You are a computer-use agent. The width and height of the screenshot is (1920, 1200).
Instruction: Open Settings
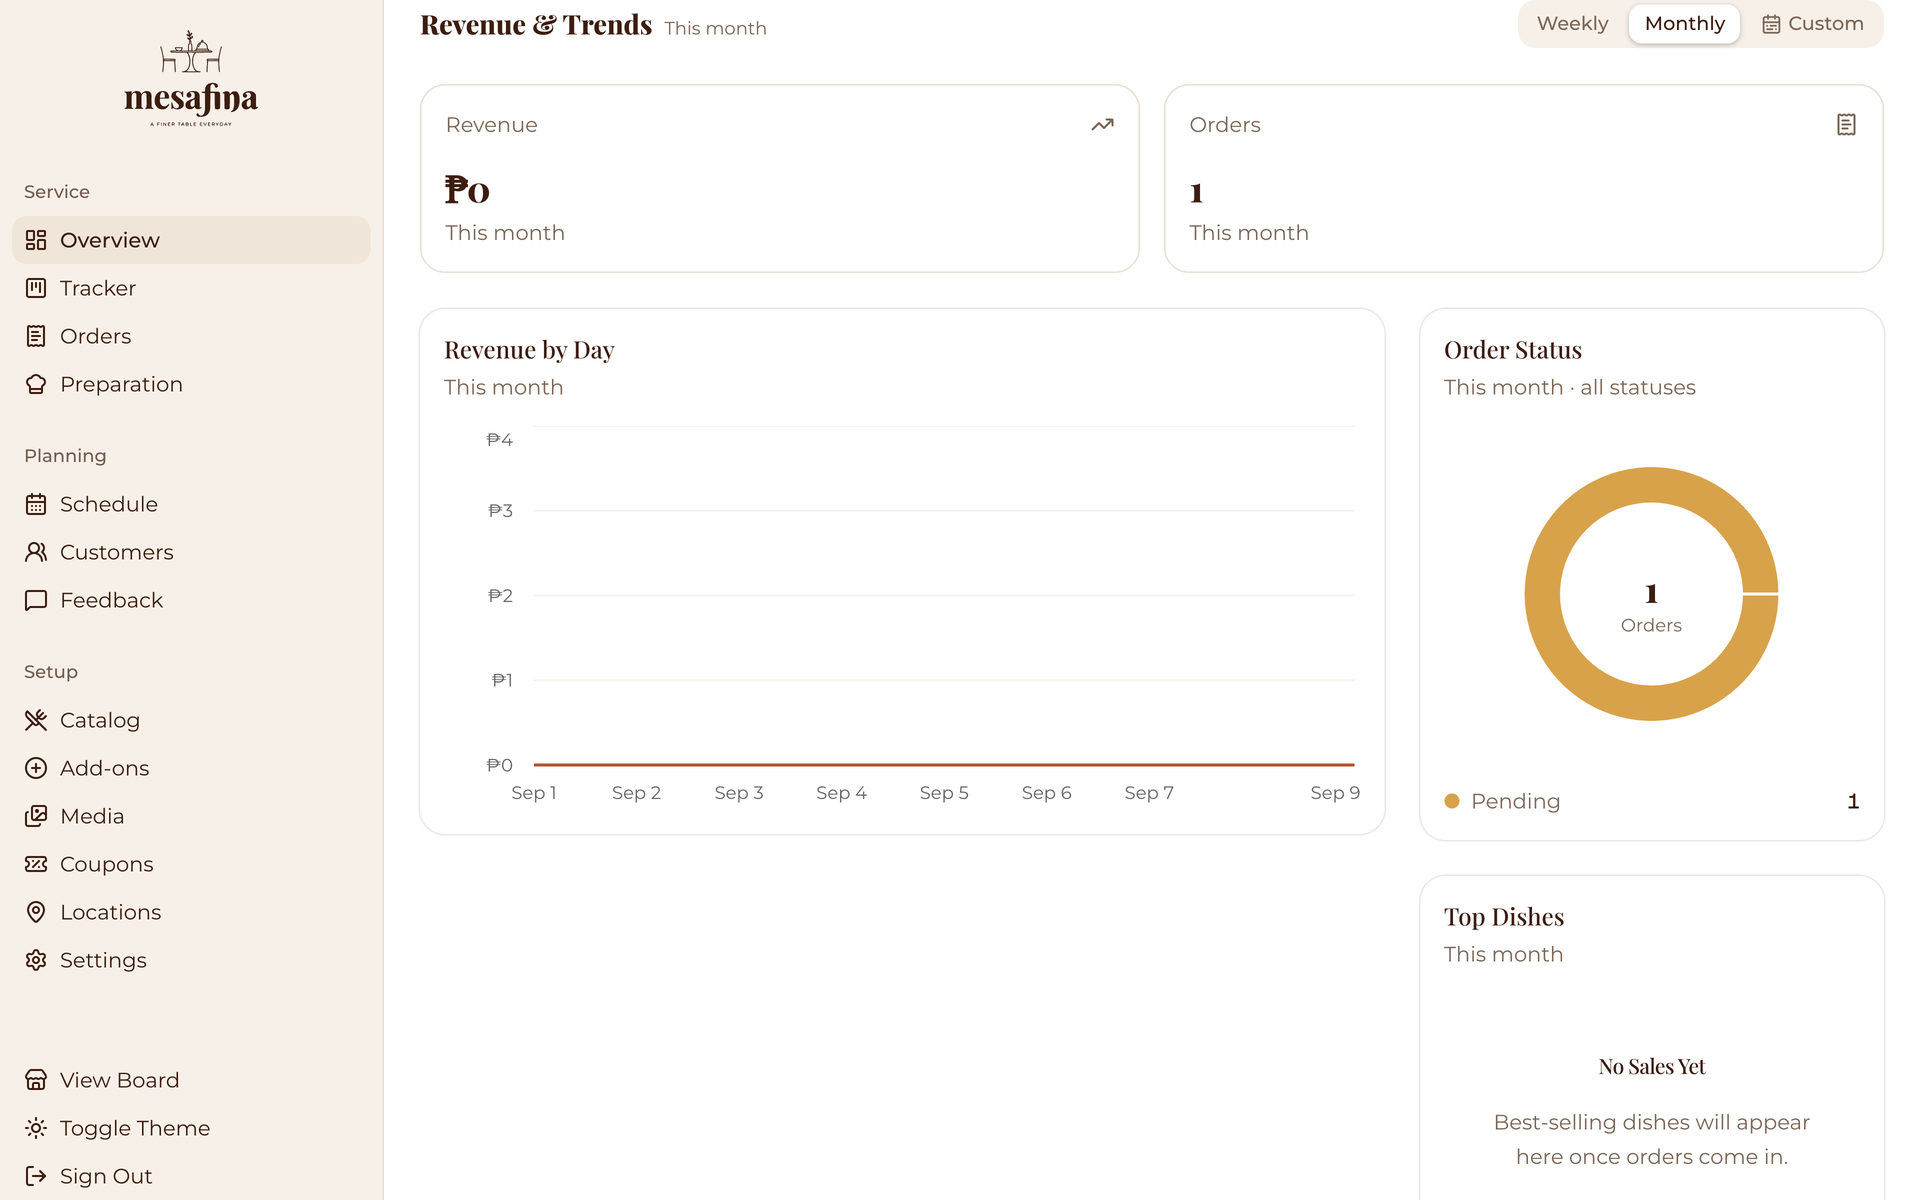(191, 960)
